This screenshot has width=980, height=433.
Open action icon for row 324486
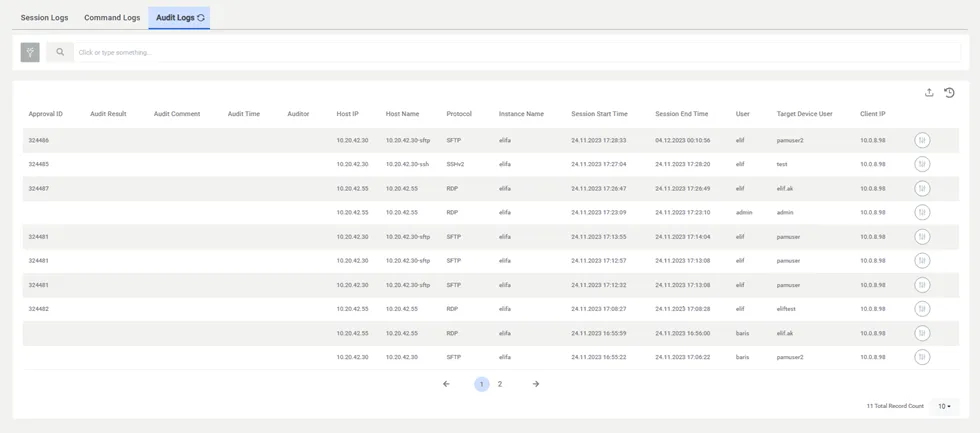[922, 141]
